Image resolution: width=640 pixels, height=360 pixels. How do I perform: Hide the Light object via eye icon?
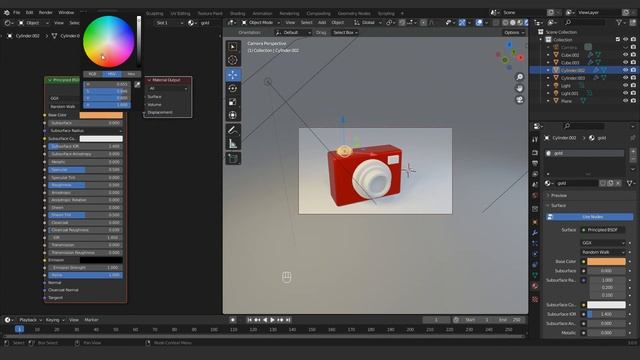tap(625, 85)
